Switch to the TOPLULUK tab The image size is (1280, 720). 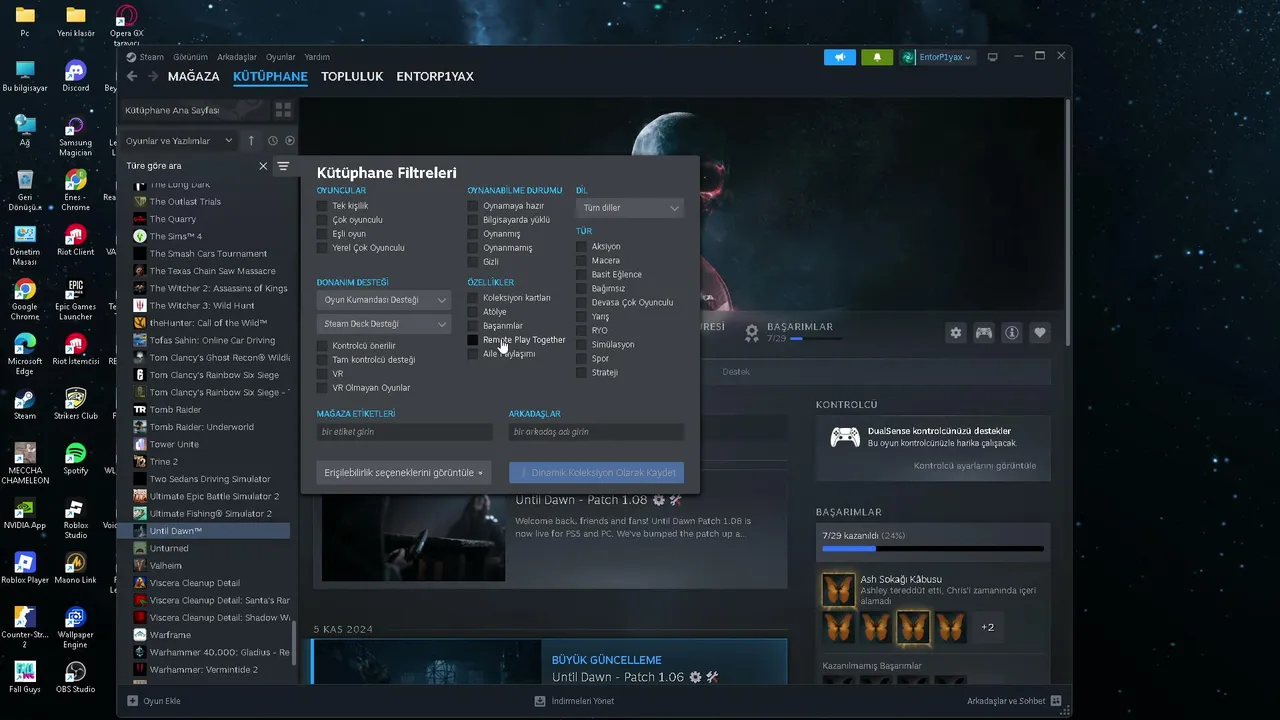pyautogui.click(x=352, y=77)
